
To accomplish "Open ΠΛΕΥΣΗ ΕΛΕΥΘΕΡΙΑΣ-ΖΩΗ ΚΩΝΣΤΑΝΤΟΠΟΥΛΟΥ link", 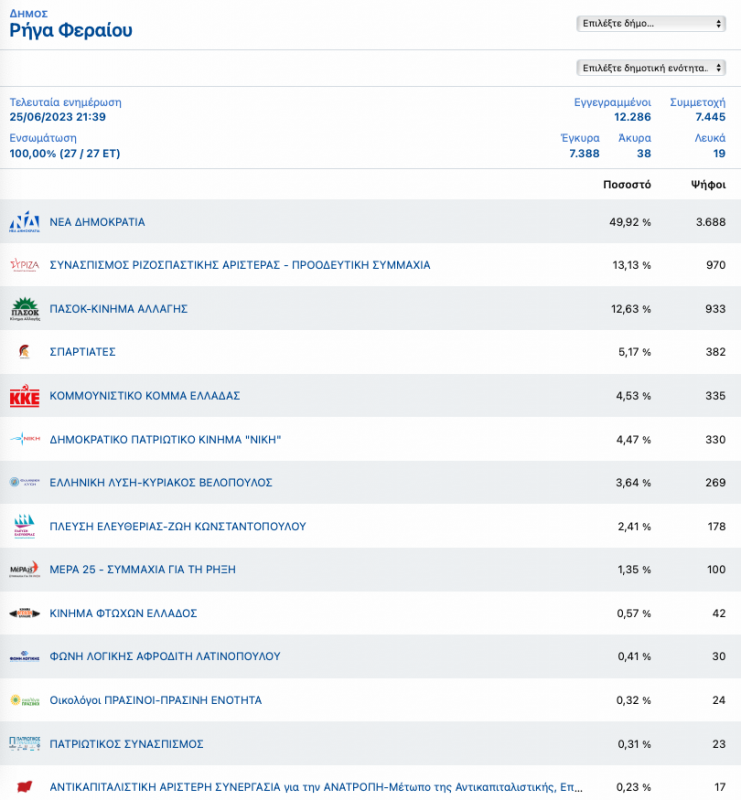I will point(178,526).
